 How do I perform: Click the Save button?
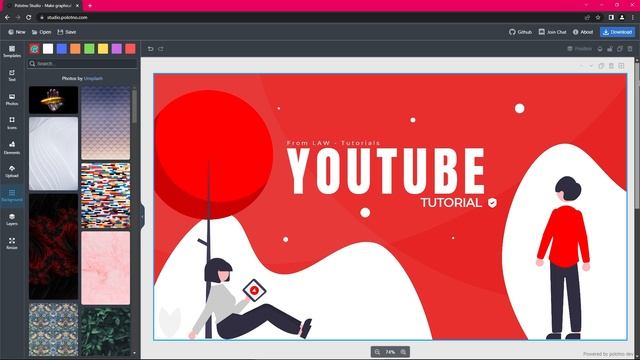[x=67, y=32]
